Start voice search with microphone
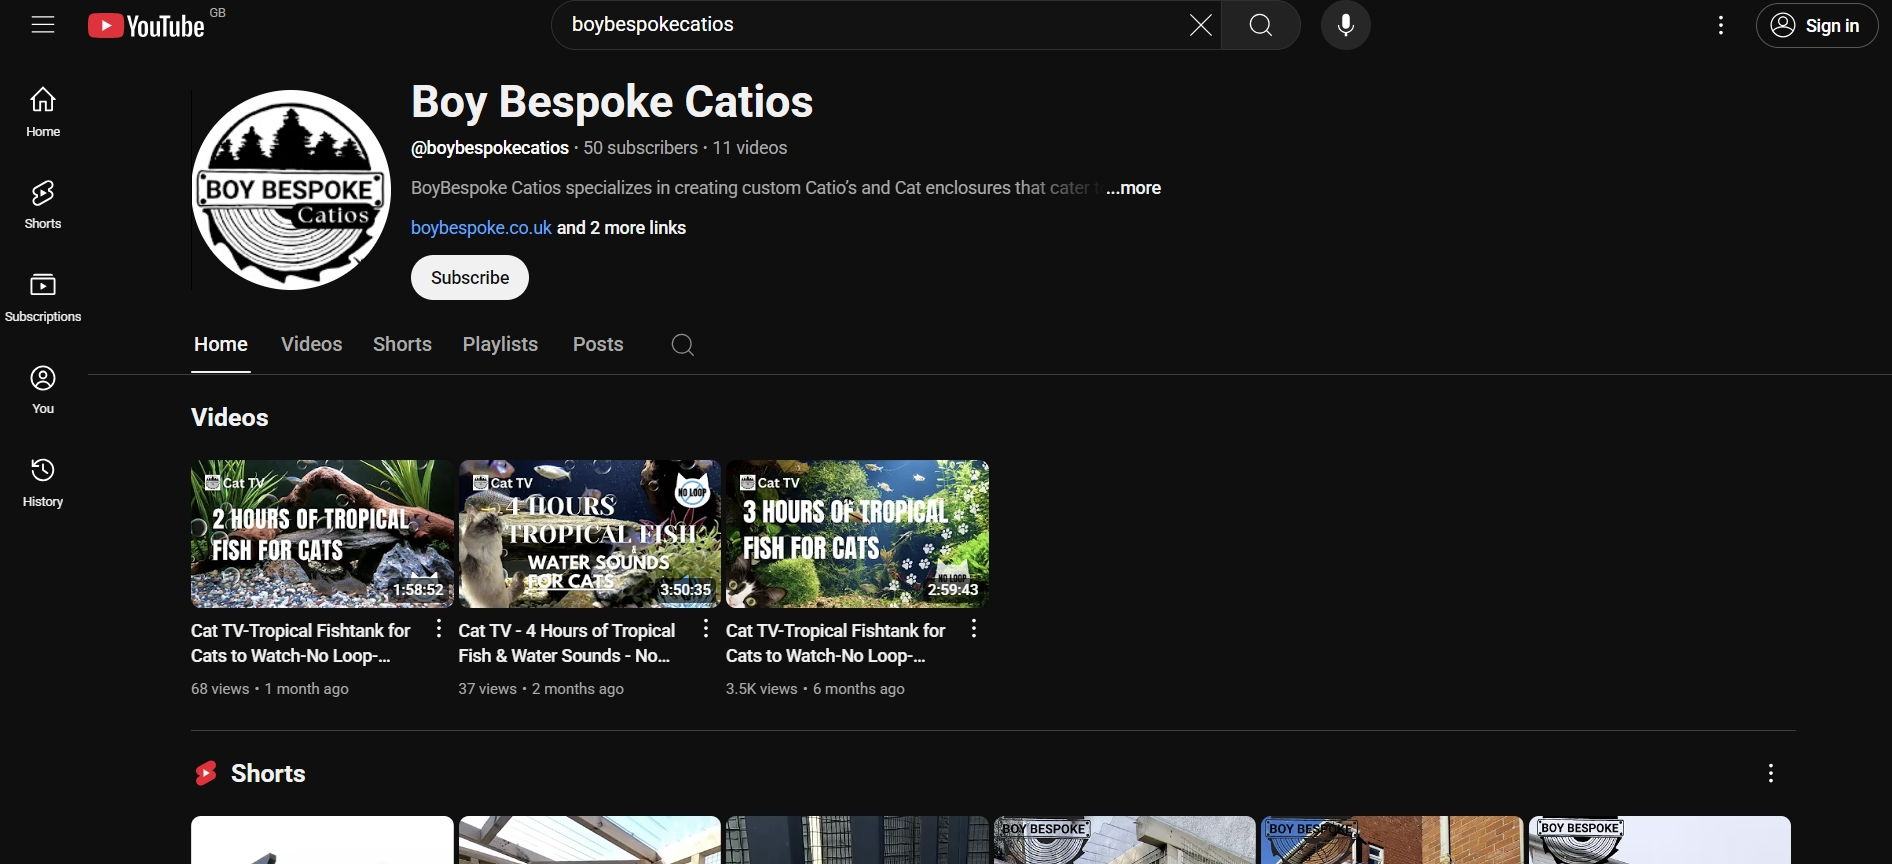The image size is (1892, 864). click(1346, 25)
